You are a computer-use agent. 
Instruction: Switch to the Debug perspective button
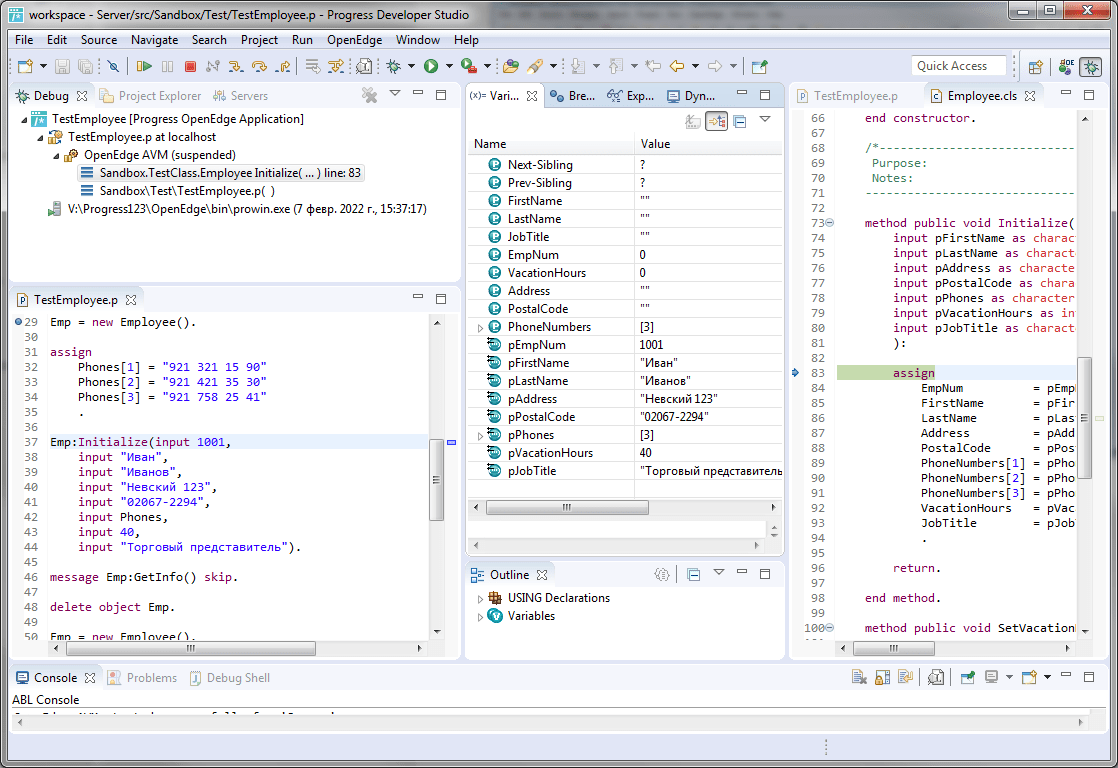[1091, 67]
